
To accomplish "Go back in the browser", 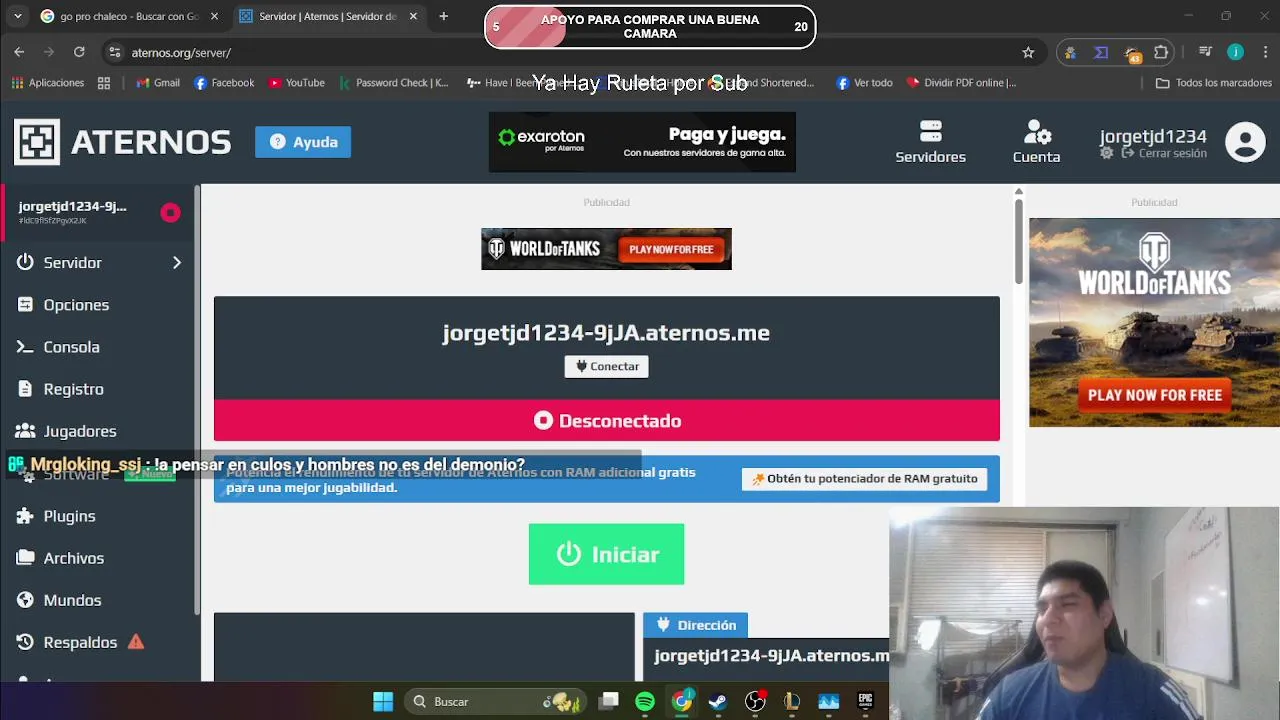I will 19,52.
